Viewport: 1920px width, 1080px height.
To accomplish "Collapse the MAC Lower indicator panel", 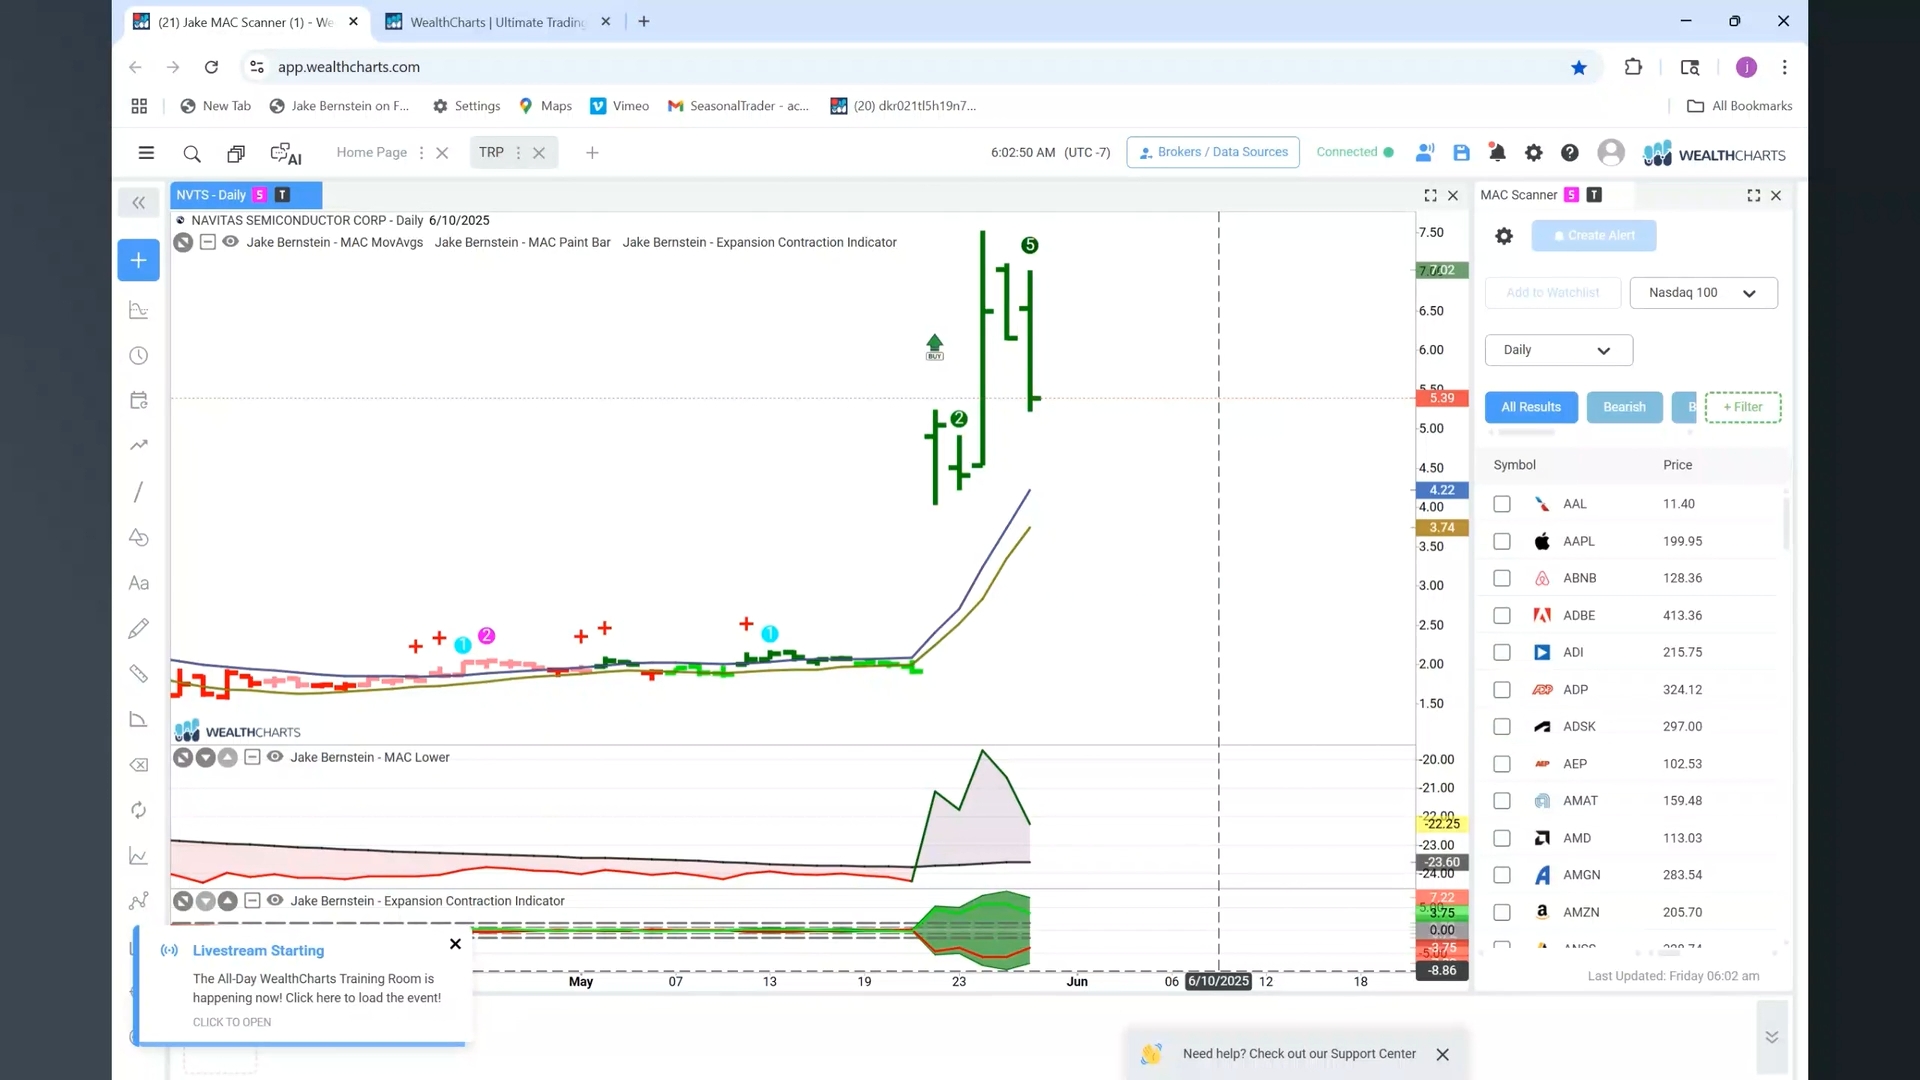I will 252,757.
